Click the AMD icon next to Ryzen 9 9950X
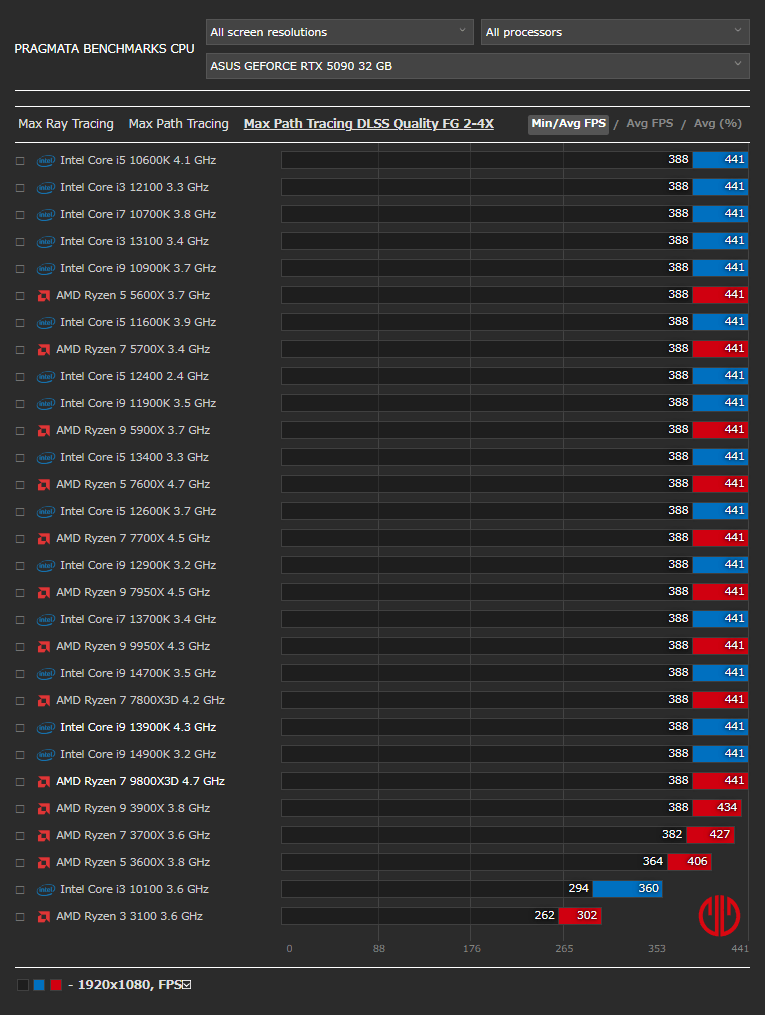Screen dimensions: 765x1015 pyautogui.click(x=44, y=647)
